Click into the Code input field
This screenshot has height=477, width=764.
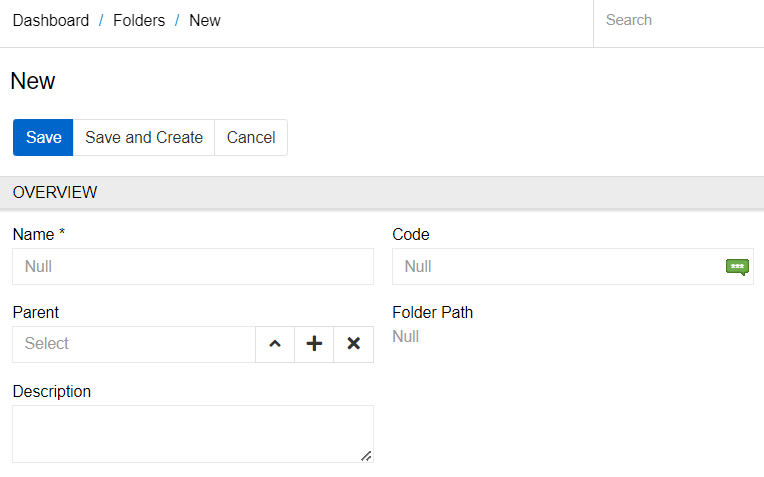click(558, 267)
